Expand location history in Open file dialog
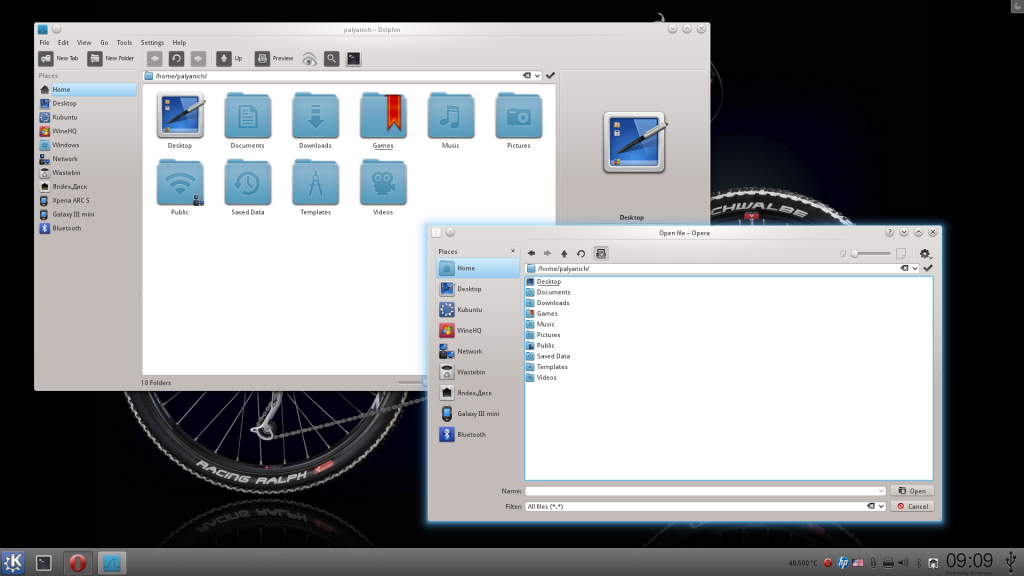Screen dimensions: 1024x576 coord(915,268)
